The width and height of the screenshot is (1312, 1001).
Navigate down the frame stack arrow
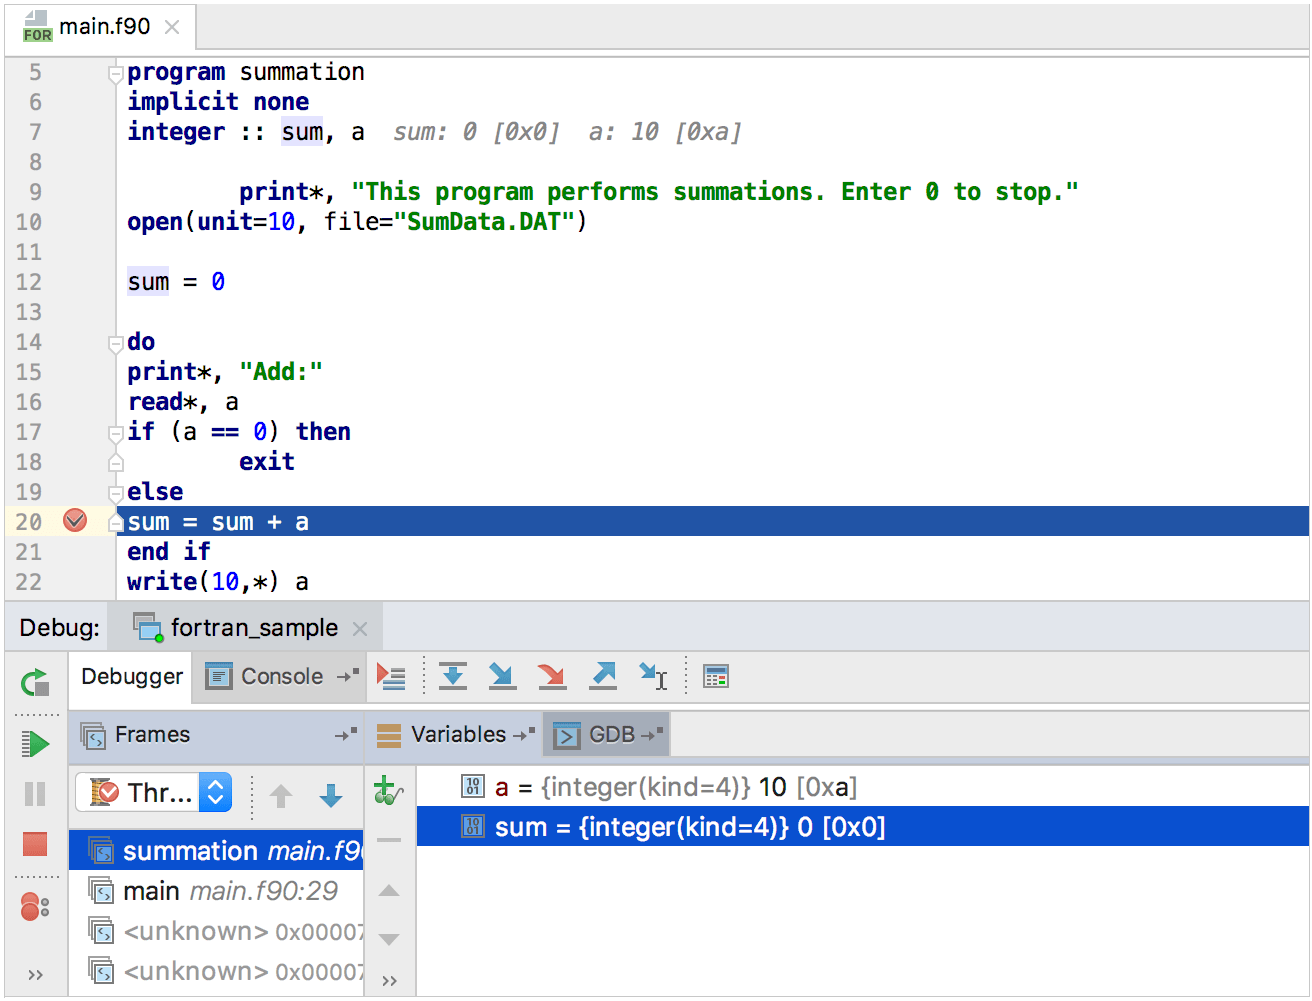click(x=330, y=796)
